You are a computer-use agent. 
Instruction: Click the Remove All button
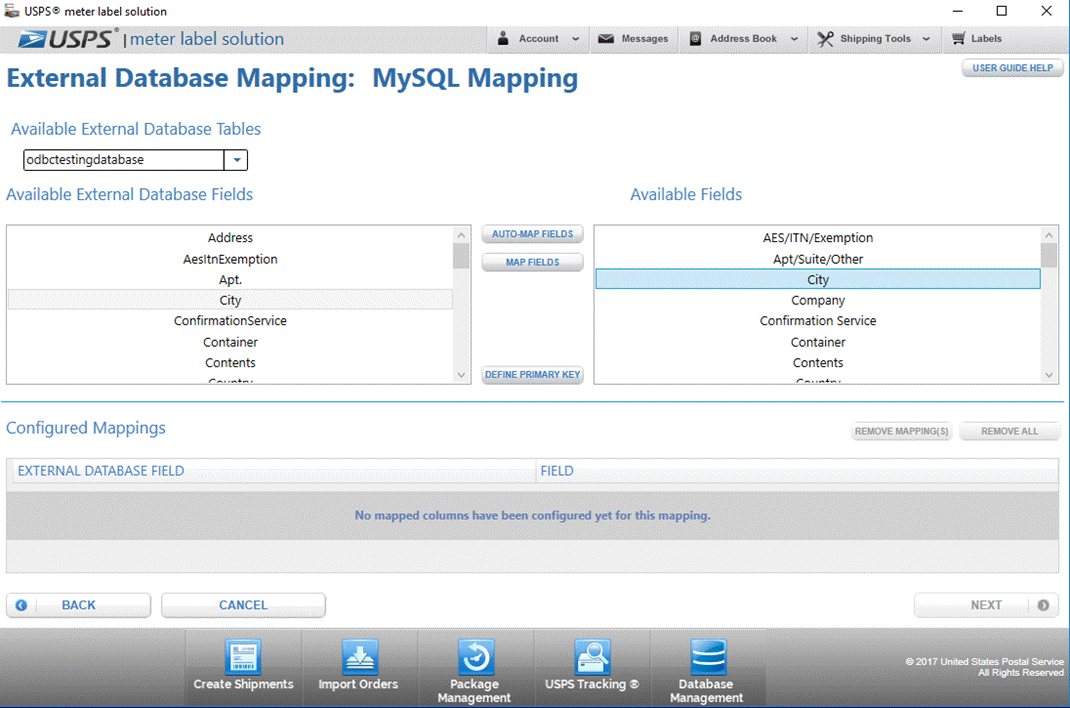[x=1009, y=431]
